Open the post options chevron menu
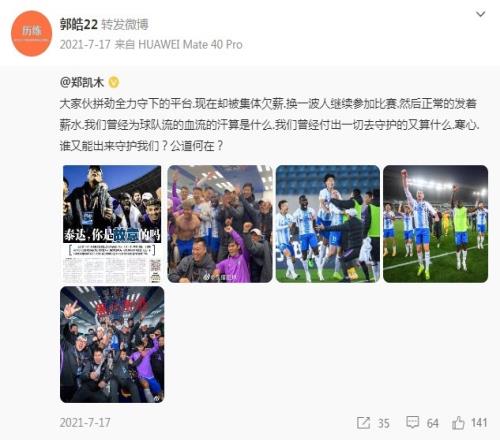This screenshot has height=440, width=500. (480, 14)
